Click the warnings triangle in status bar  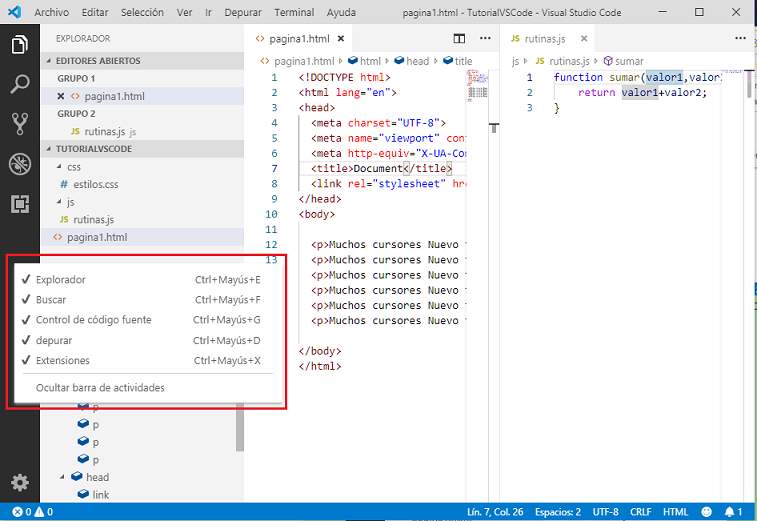click(x=43, y=512)
